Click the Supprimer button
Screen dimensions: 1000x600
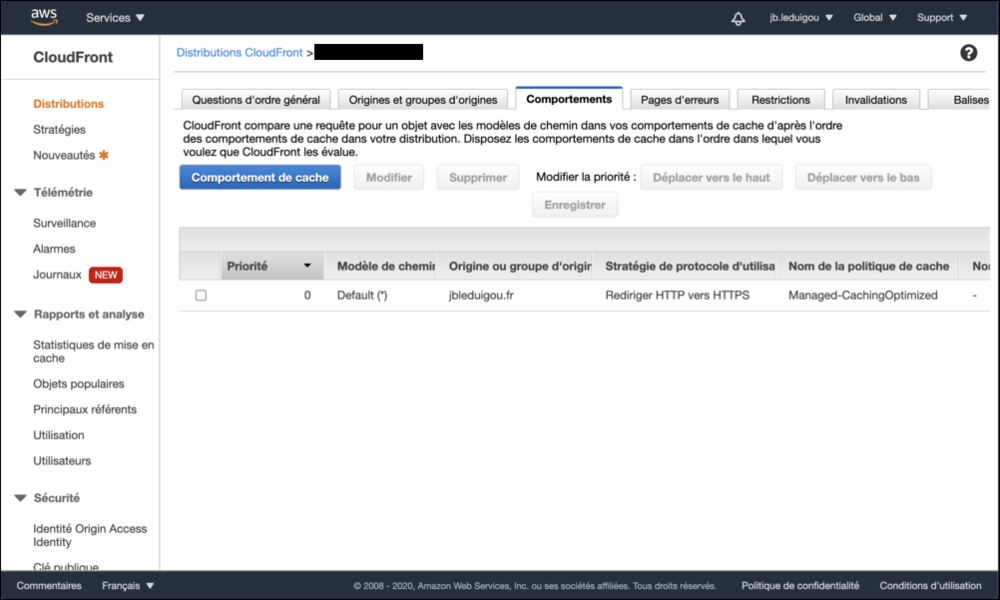click(478, 177)
